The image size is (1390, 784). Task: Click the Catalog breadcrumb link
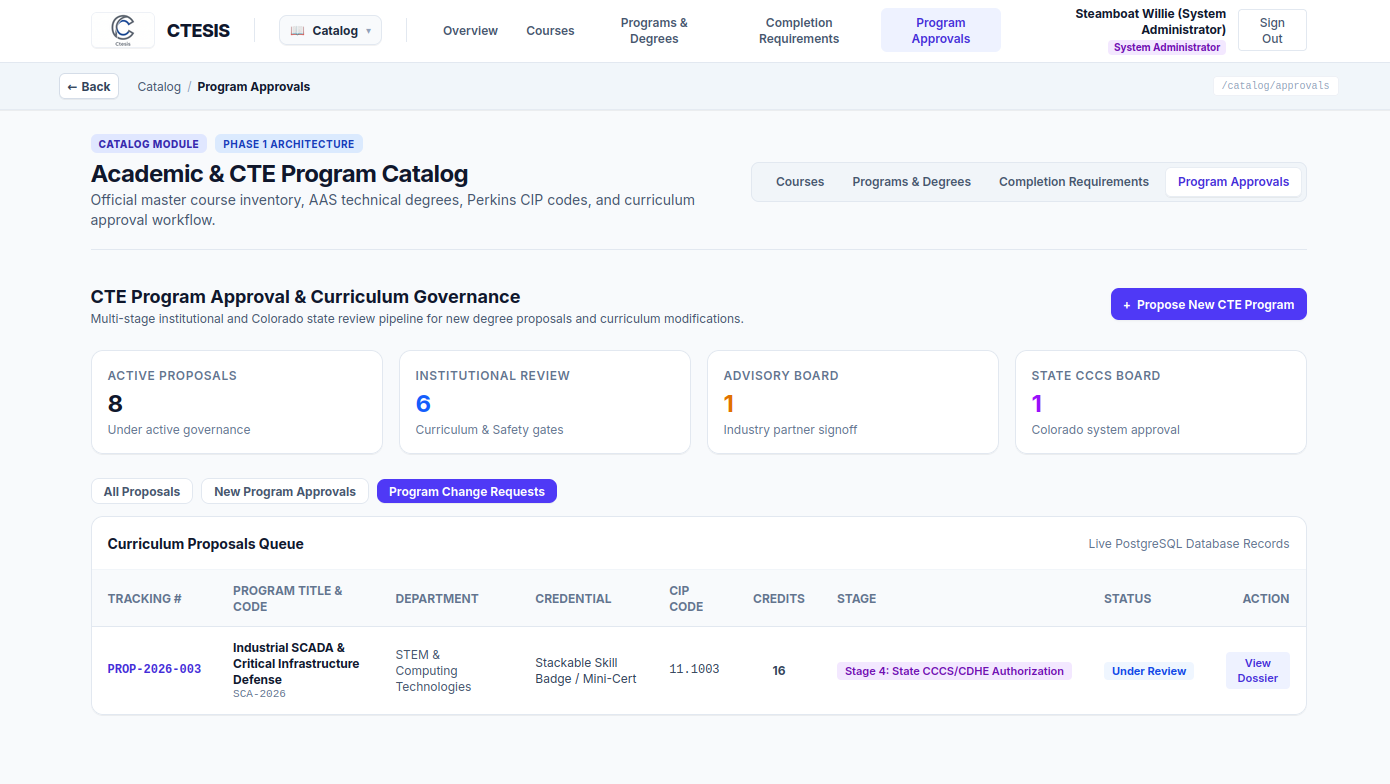pos(159,87)
